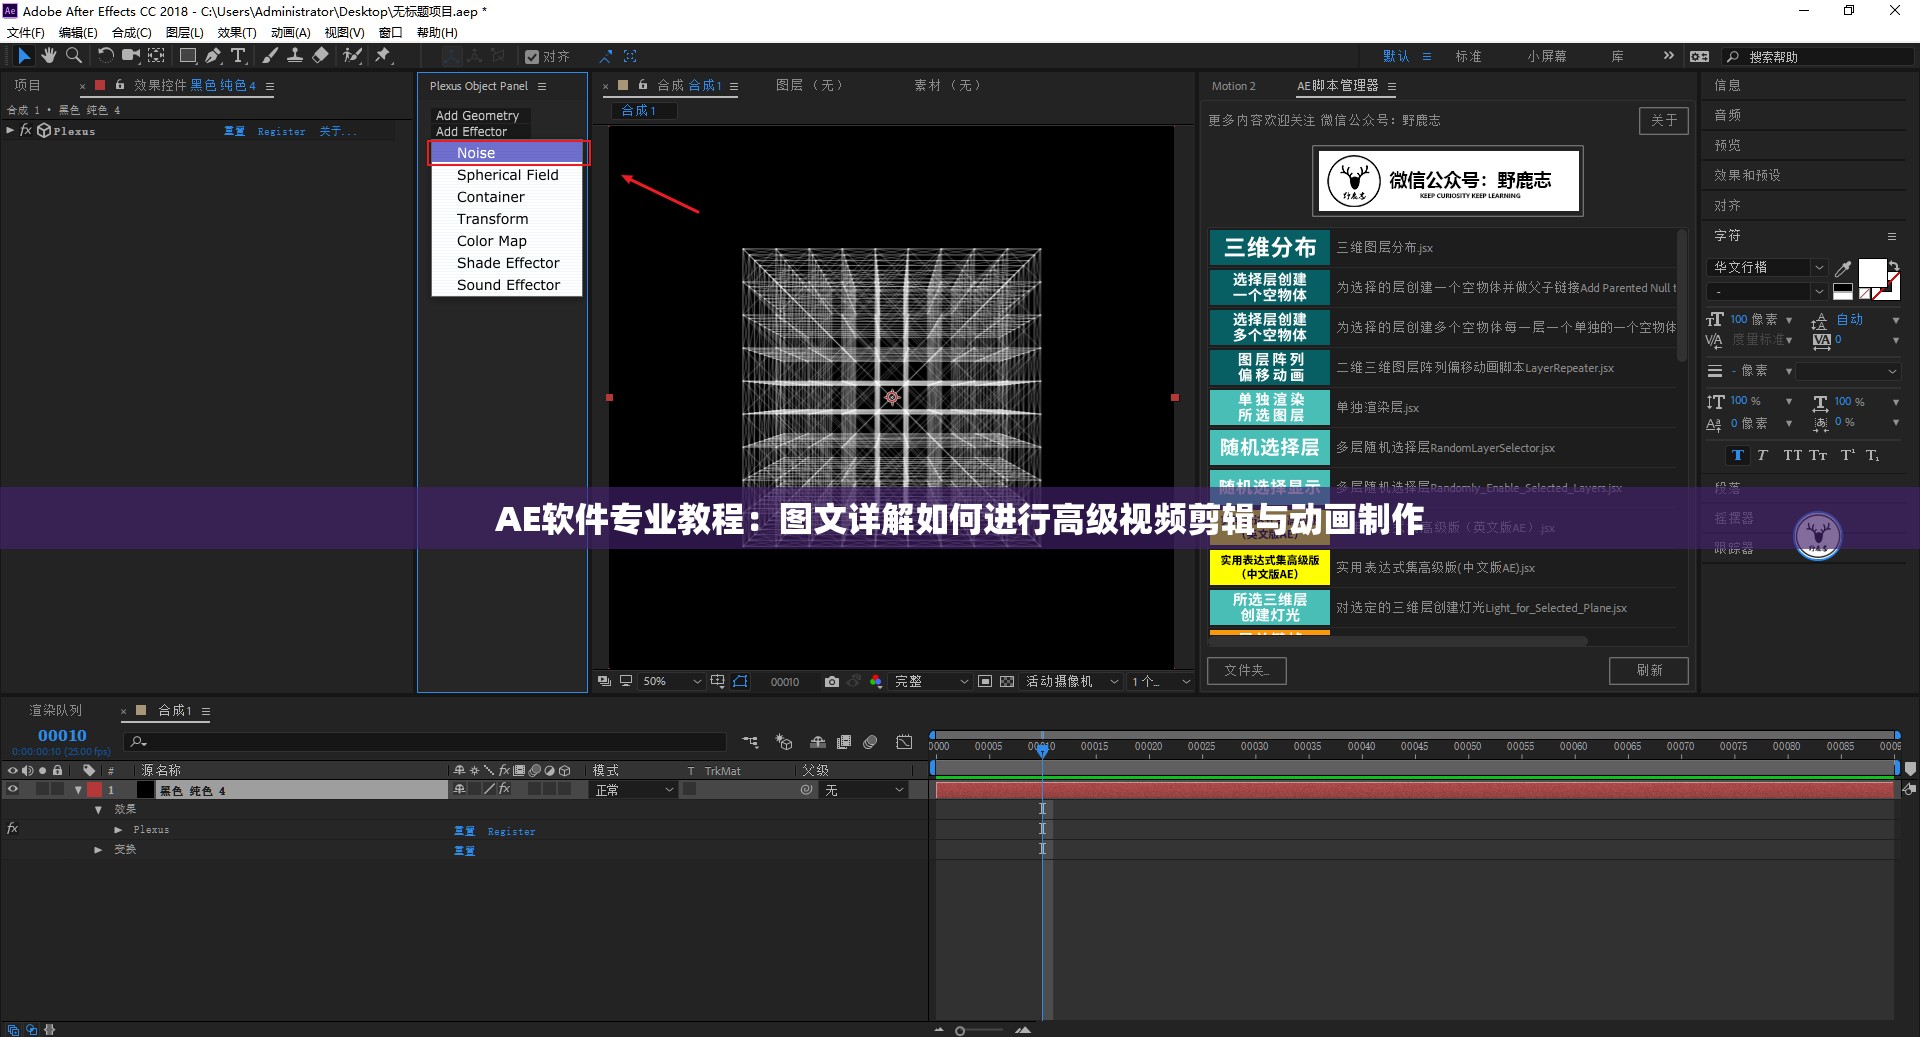Toggle the lock on 效果控件 panel
1920x1037 pixels.
click(120, 85)
